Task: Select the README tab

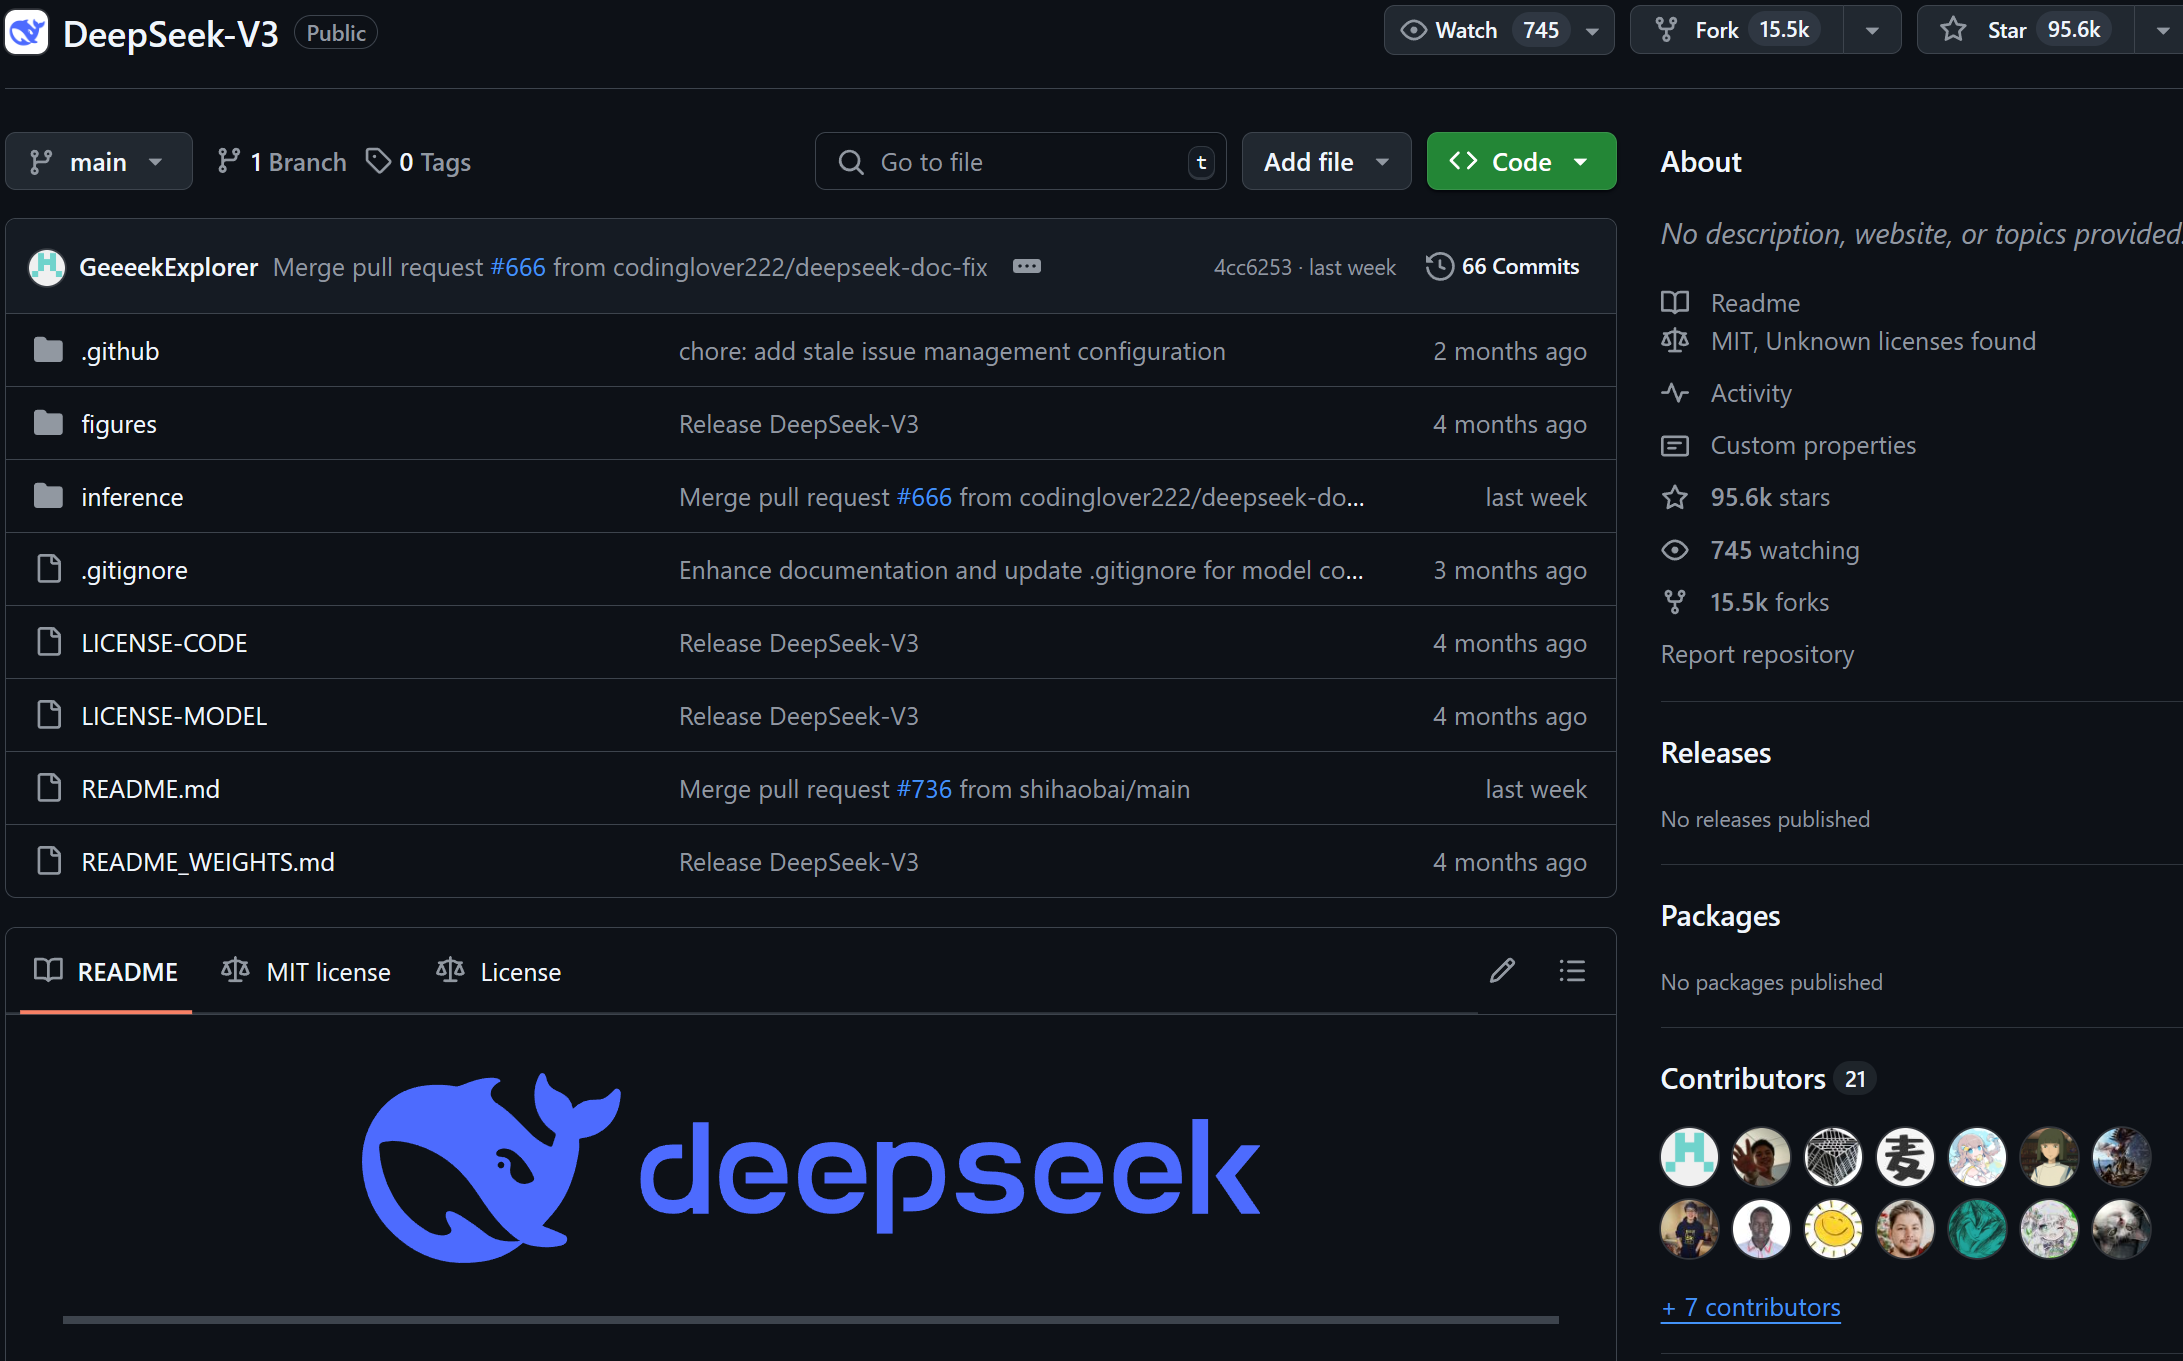Action: click(x=107, y=972)
